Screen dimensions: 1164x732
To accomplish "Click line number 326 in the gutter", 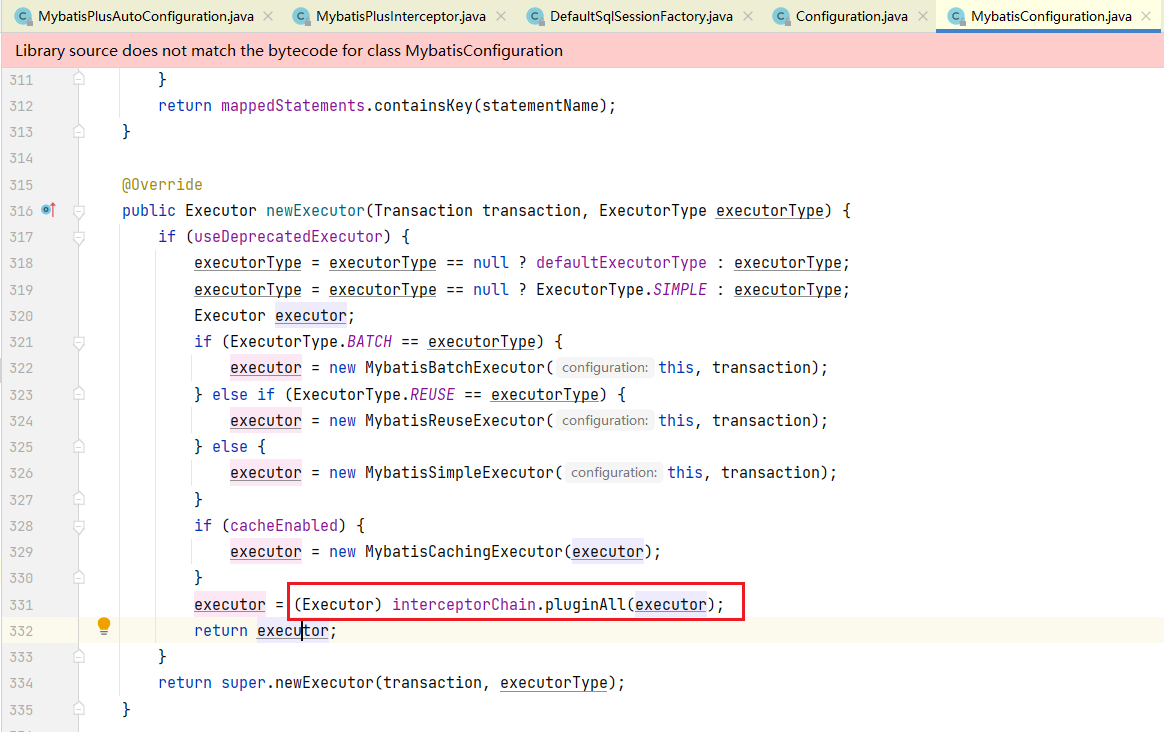I will [20, 472].
